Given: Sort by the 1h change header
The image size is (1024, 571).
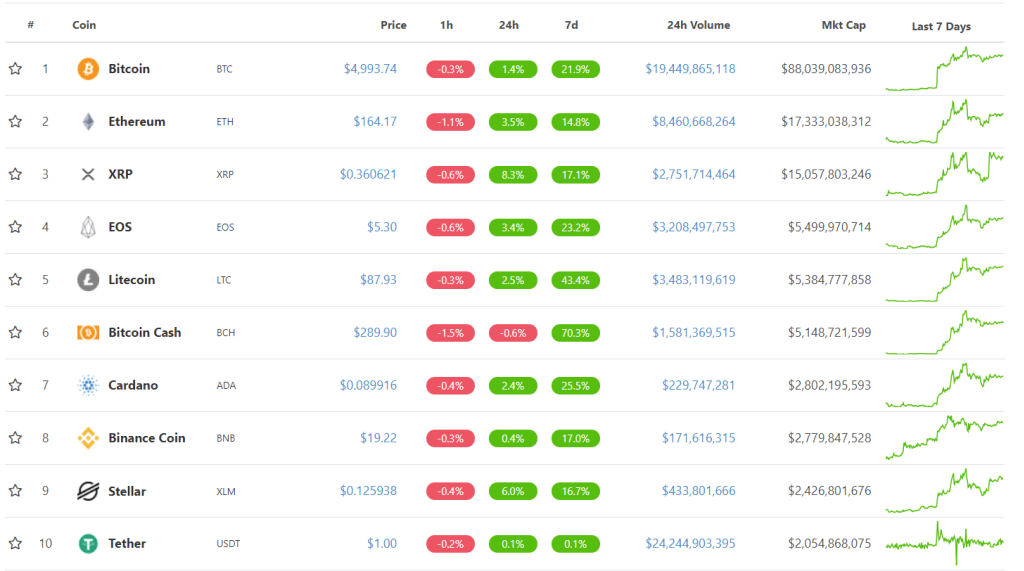Looking at the screenshot, I should point(447,25).
